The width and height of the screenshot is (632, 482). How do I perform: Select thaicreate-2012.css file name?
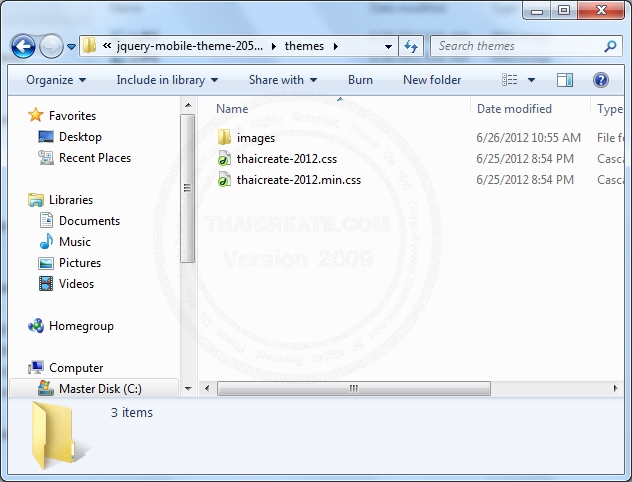click(x=287, y=159)
